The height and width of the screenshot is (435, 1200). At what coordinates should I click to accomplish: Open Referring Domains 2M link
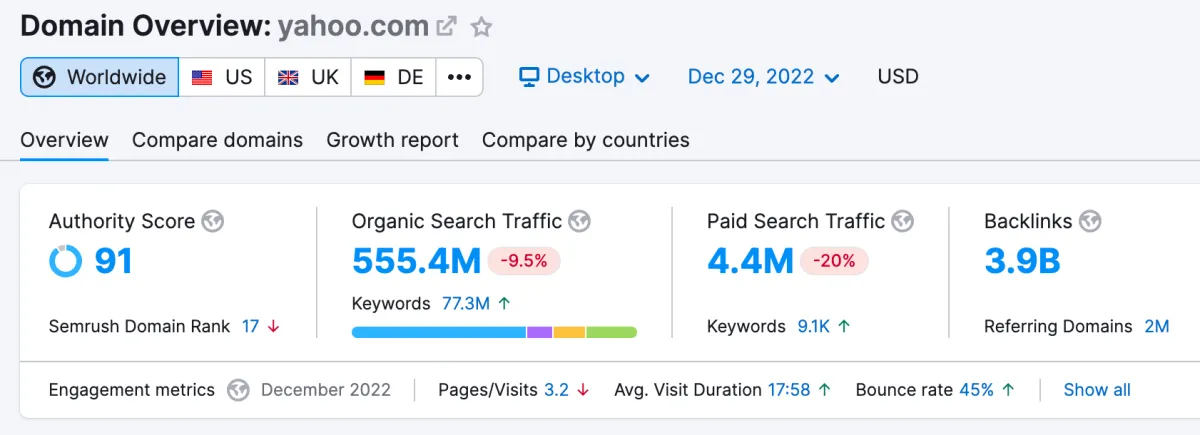[1156, 326]
